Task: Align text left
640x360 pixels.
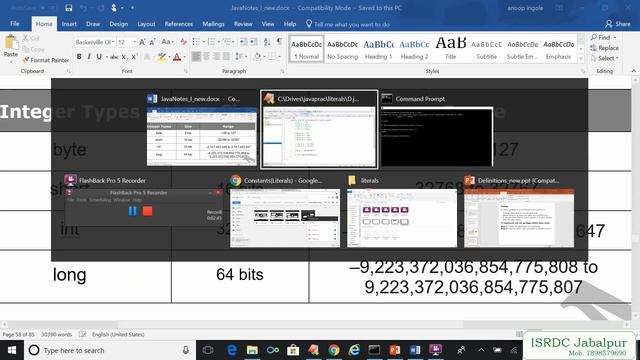Action: point(196,56)
